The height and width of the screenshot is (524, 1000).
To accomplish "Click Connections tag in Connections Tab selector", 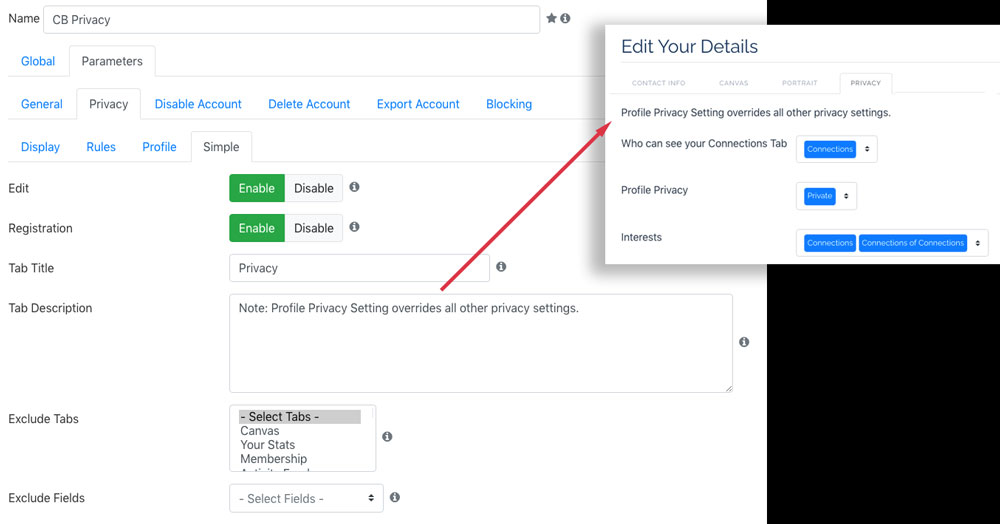I will pos(830,149).
